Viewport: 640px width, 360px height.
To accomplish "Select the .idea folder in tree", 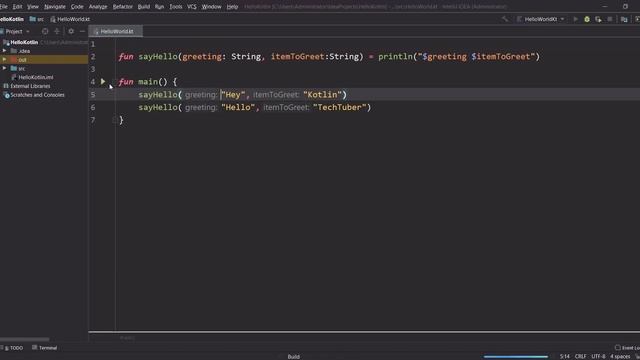I will pos(24,51).
